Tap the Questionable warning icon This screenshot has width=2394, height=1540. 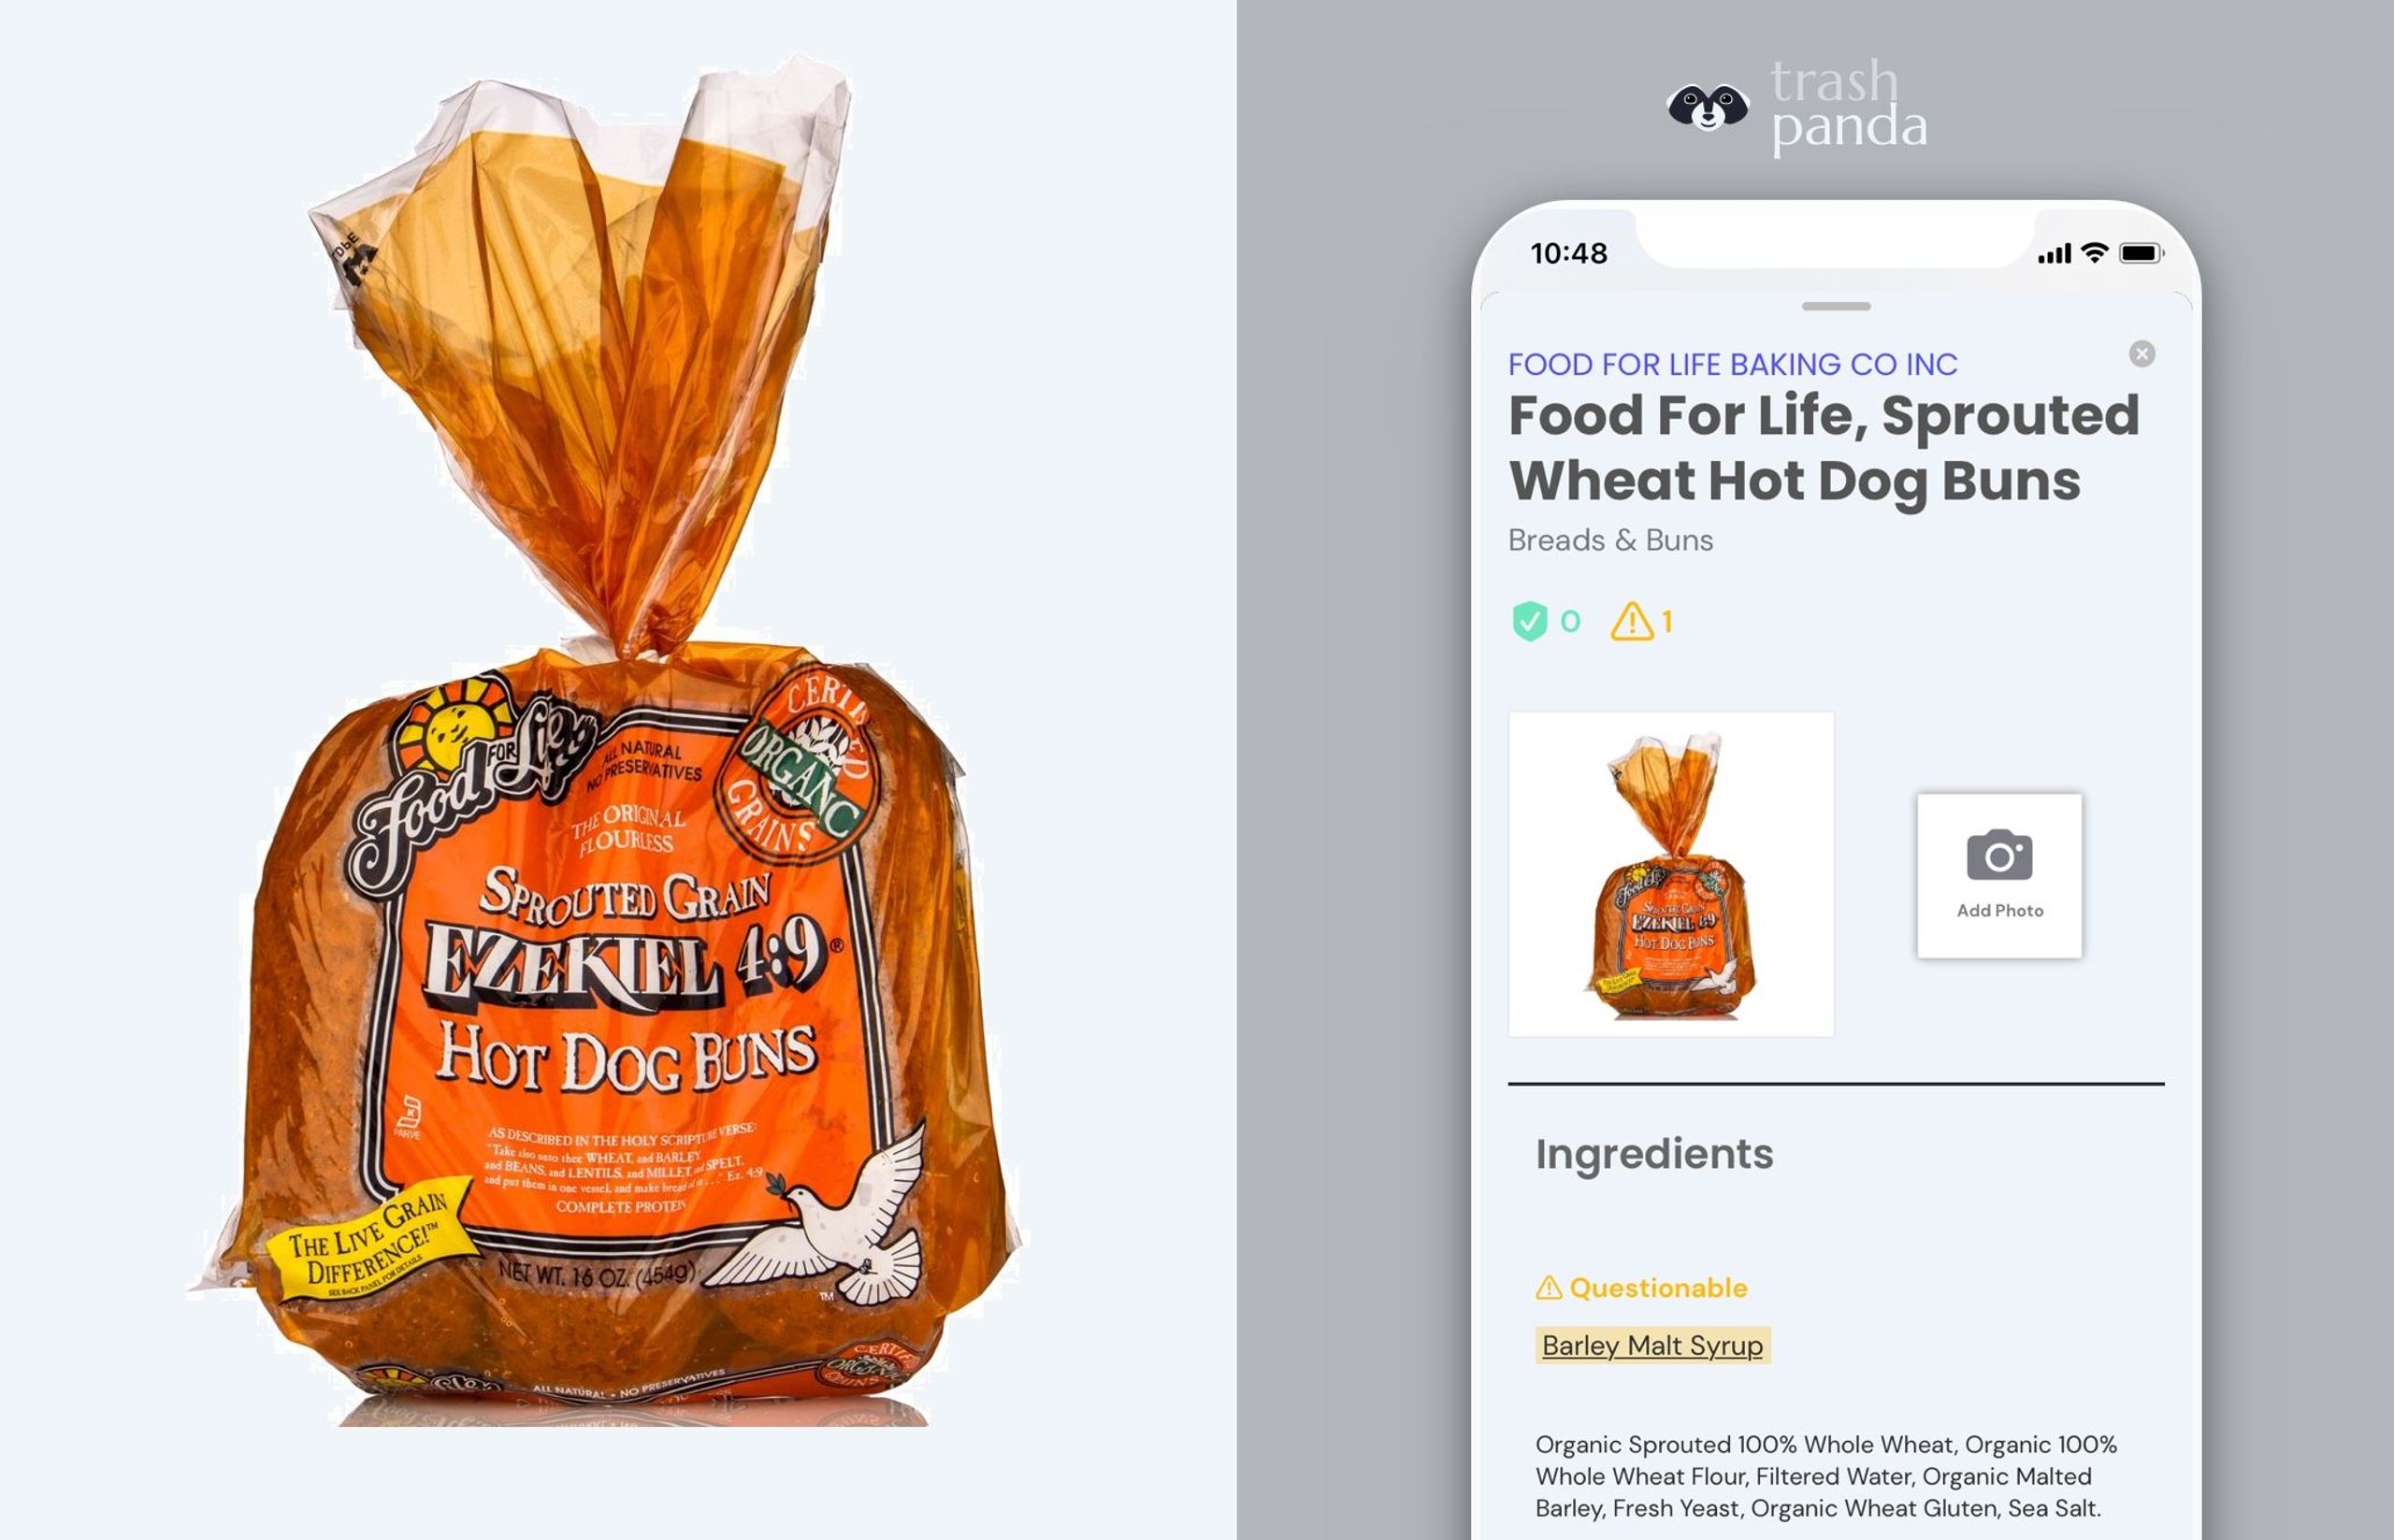coord(1548,1287)
